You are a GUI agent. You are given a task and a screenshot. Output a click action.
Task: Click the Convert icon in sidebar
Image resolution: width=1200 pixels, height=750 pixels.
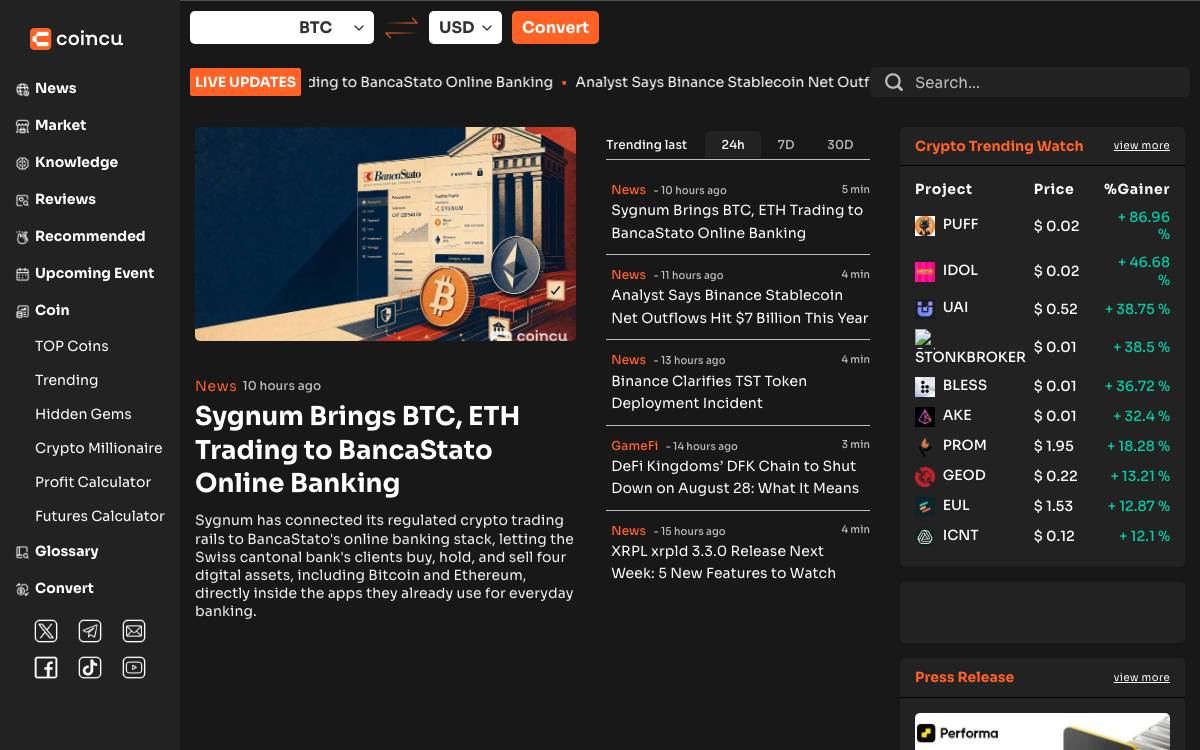[22, 589]
